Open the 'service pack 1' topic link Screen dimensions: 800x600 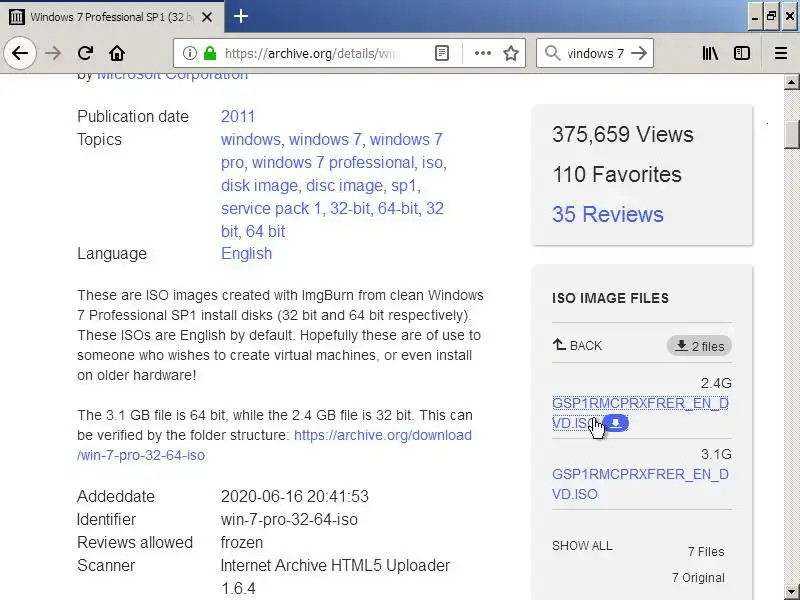coord(271,208)
